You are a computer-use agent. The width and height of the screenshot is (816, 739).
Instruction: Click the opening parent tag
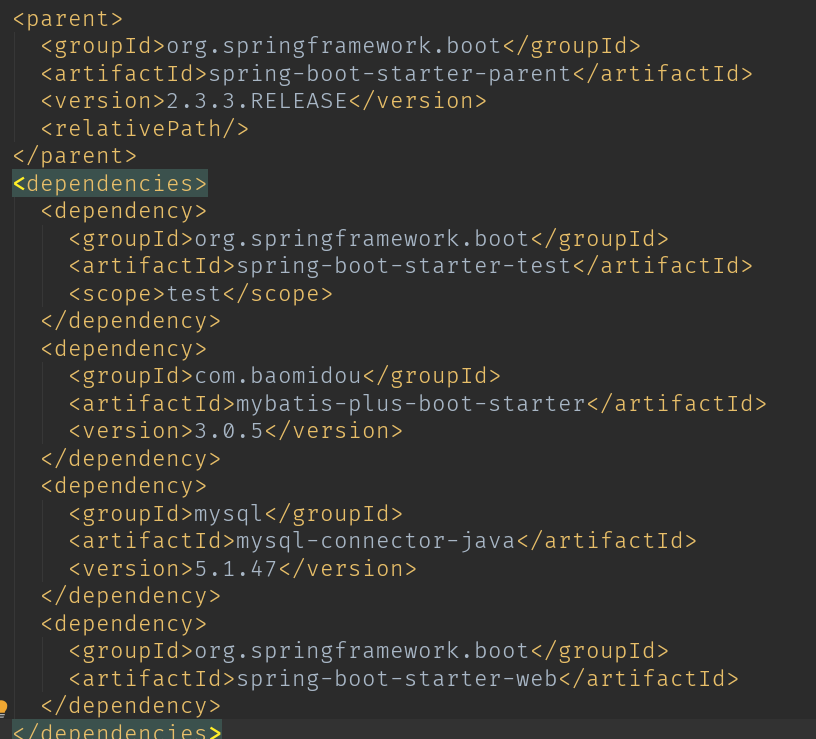pyautogui.click(x=68, y=19)
